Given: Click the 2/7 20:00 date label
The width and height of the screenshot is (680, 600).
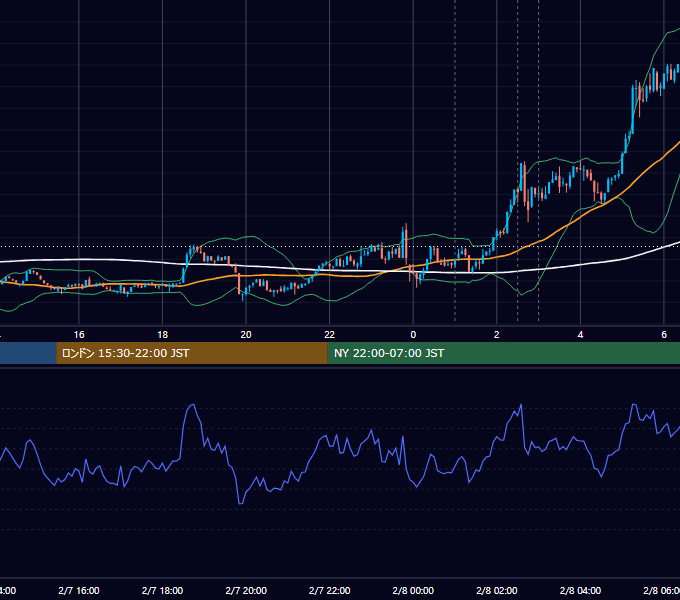Looking at the screenshot, I should pyautogui.click(x=246, y=590).
